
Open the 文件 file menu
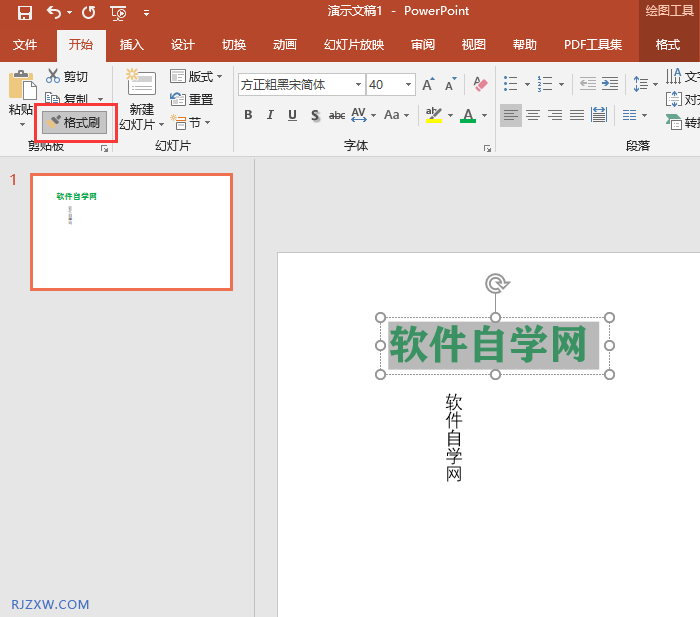coord(25,45)
